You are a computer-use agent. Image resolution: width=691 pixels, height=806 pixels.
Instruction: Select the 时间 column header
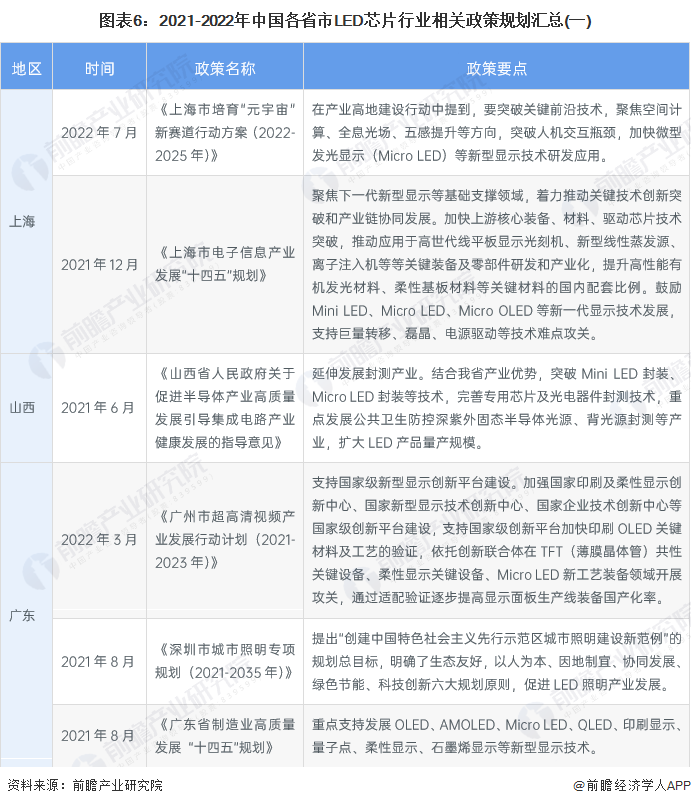[99, 68]
